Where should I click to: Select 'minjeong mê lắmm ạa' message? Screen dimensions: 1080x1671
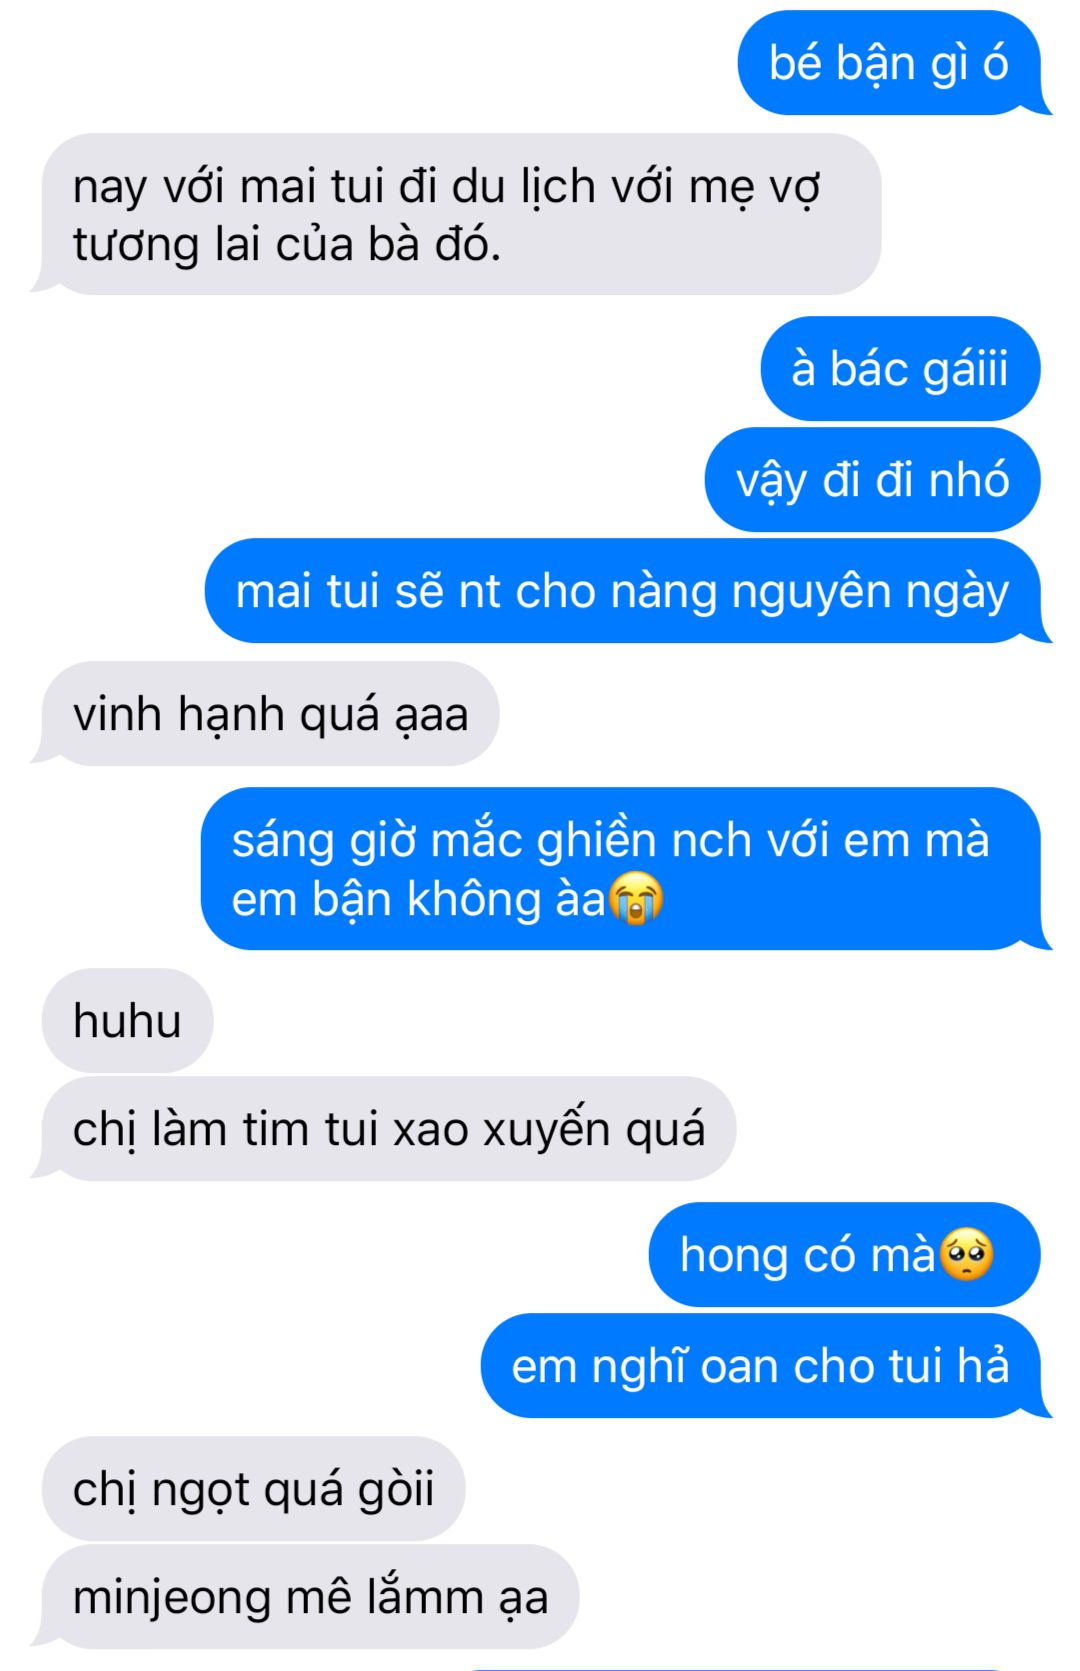[x=305, y=1597]
